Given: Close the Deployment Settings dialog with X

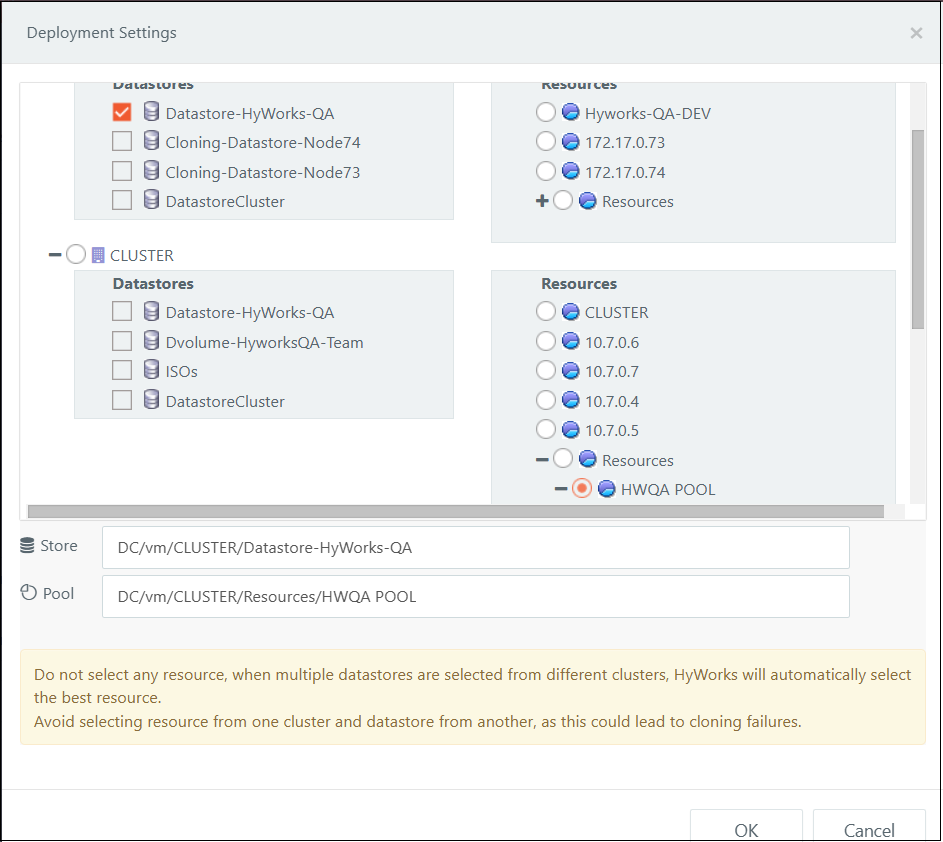Looking at the screenshot, I should tap(916, 33).
